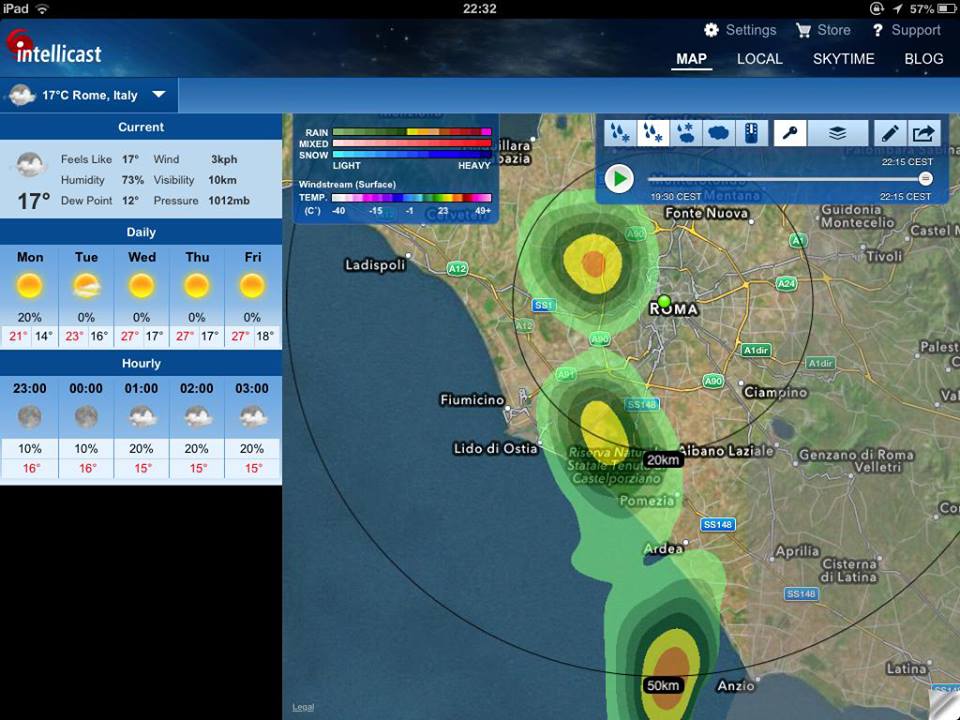Viewport: 960px width, 720px height.
Task: Click the RAIN intensity color bar
Action: (x=411, y=132)
